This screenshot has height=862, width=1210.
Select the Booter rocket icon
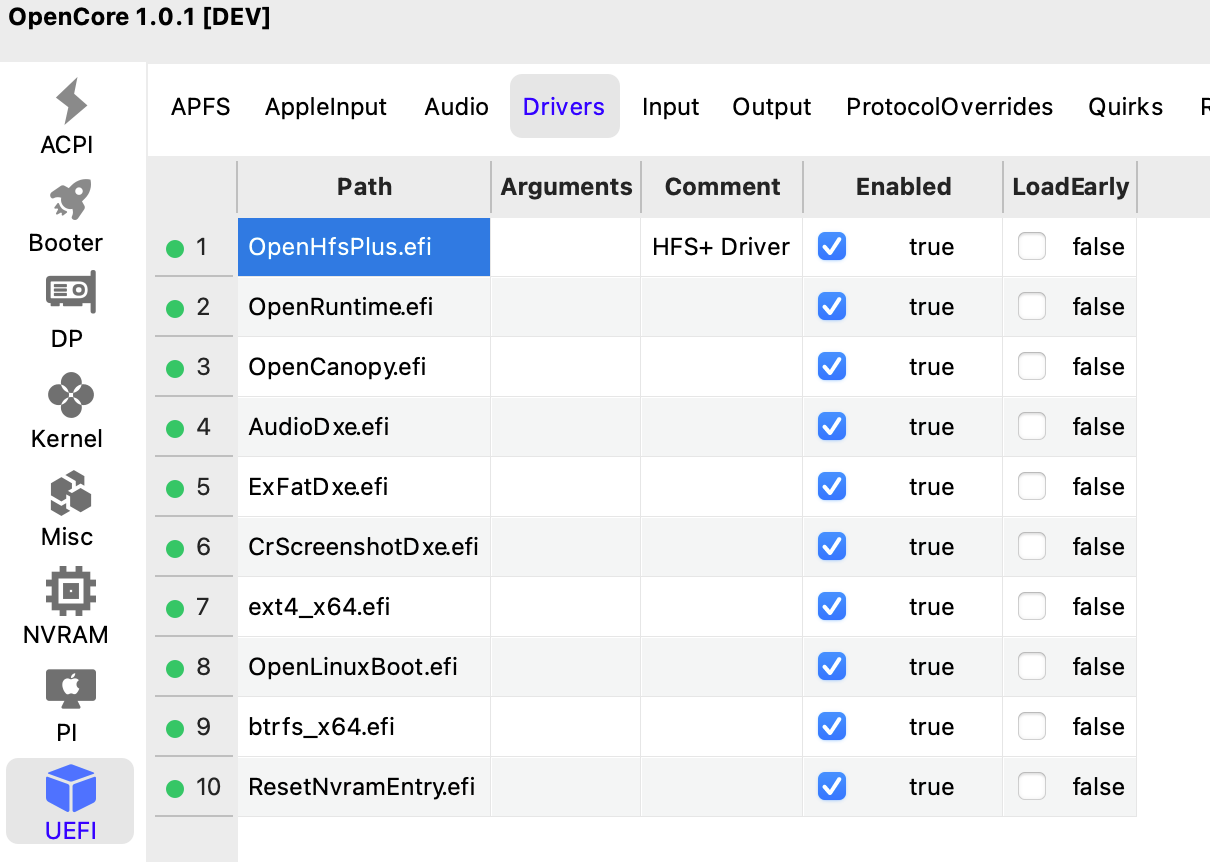point(69,200)
